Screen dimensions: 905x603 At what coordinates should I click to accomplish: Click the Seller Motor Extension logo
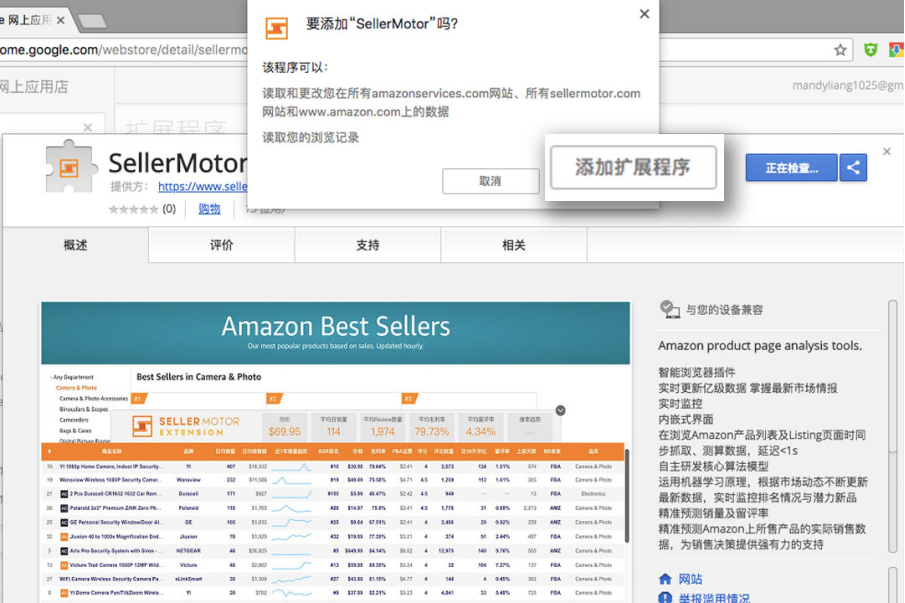point(185,426)
